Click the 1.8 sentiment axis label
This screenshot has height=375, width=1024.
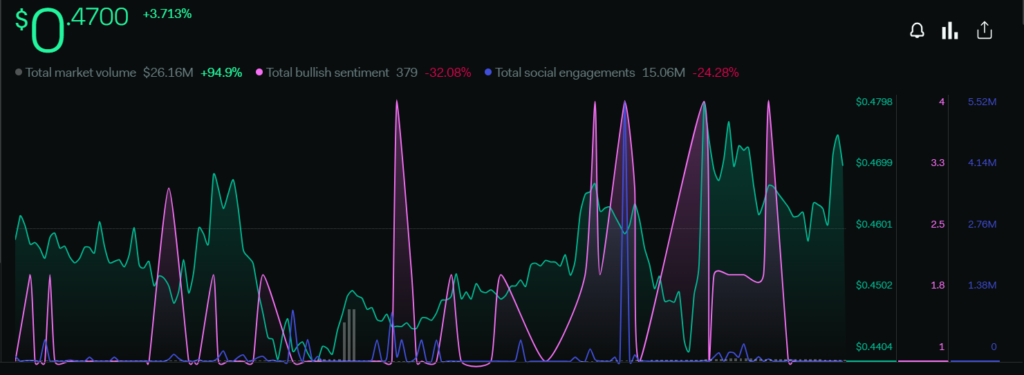tap(938, 285)
